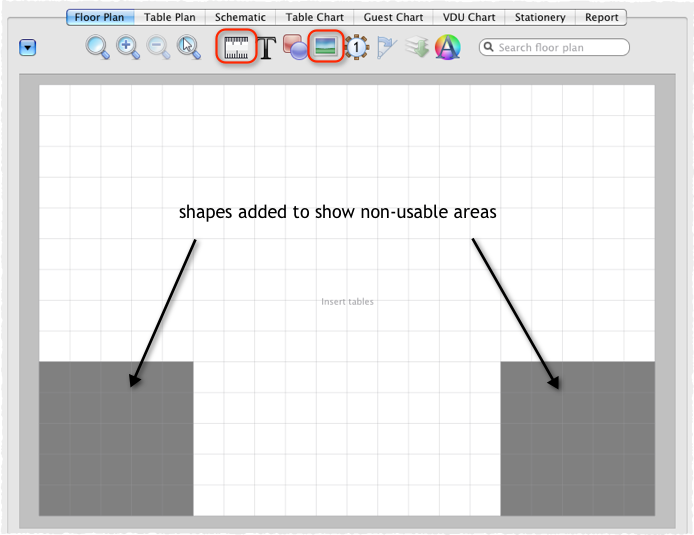Click the zoom to fit magnifier icon
The image size is (694, 535).
coord(98,47)
